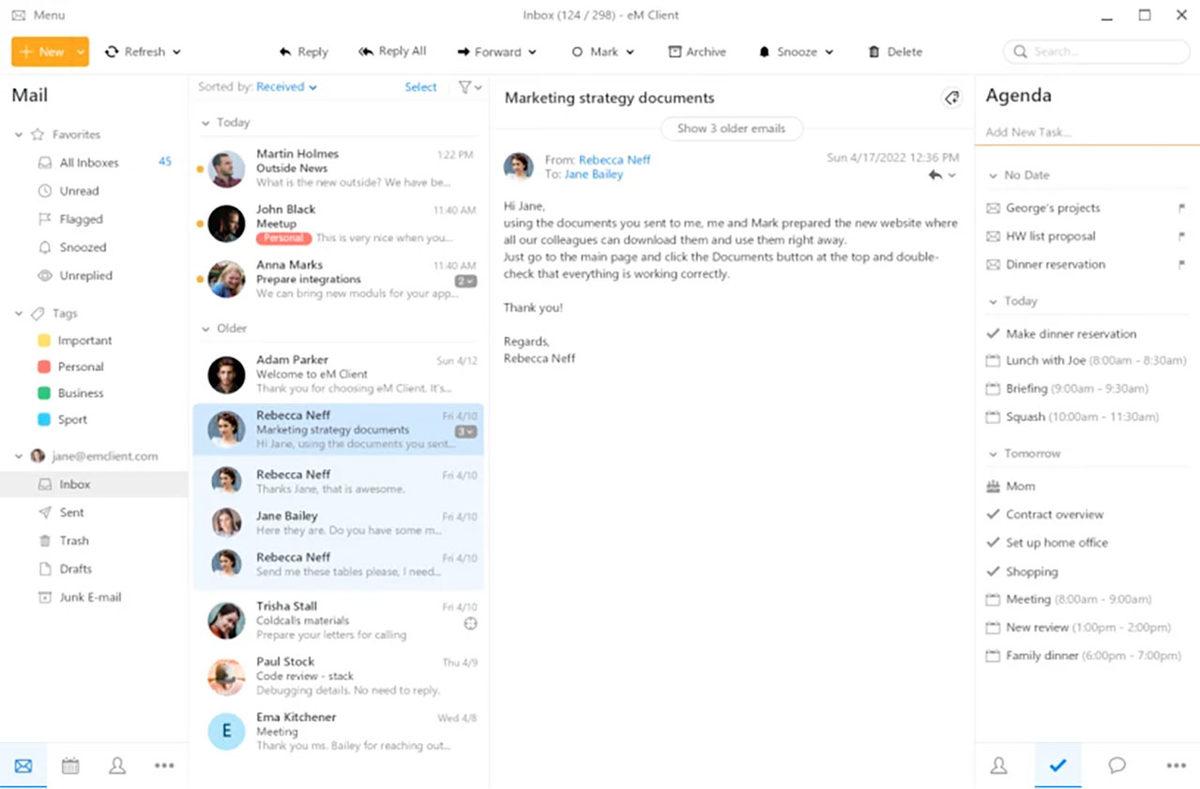This screenshot has width=1200, height=789.
Task: Click the translate icon on the message header
Action: (951, 97)
